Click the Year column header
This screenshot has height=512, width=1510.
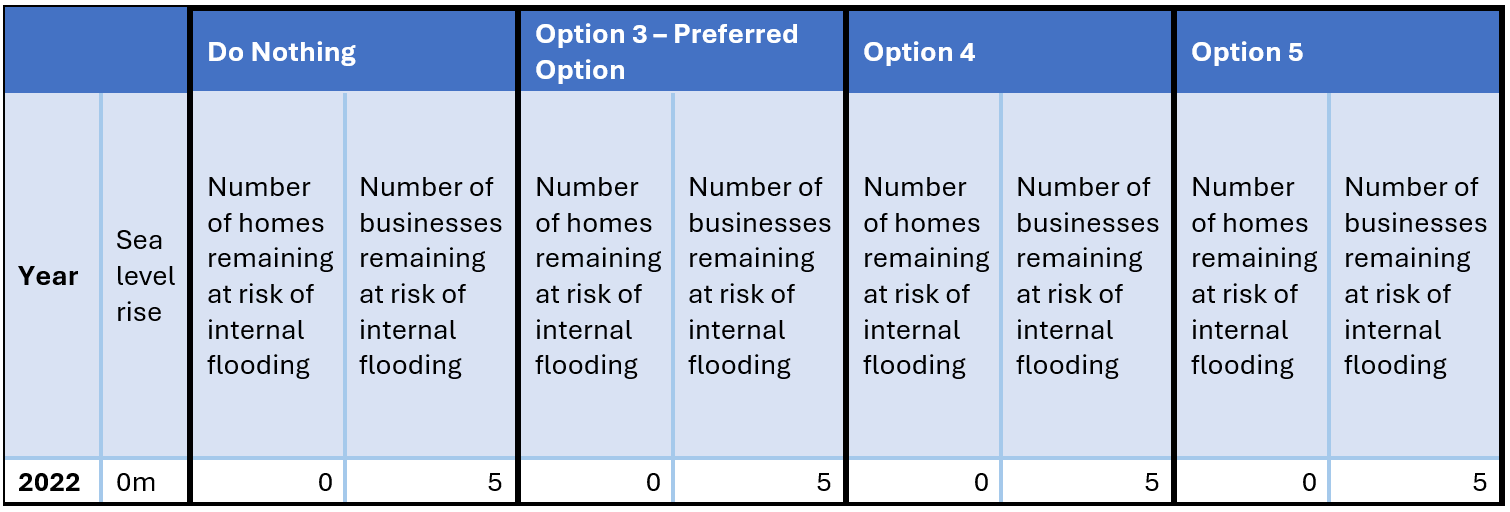(48, 276)
